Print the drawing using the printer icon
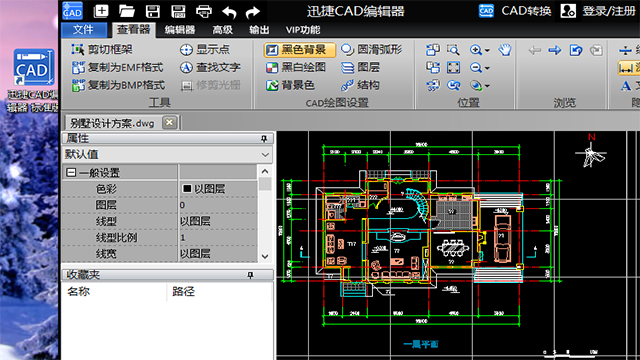The height and width of the screenshot is (360, 640). 204,11
